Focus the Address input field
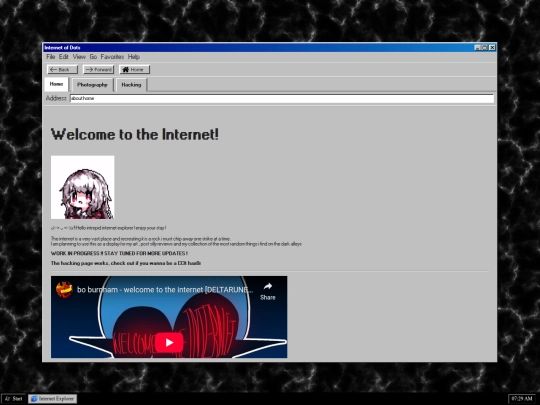Viewport: 540px width, 405px height. 282,98
